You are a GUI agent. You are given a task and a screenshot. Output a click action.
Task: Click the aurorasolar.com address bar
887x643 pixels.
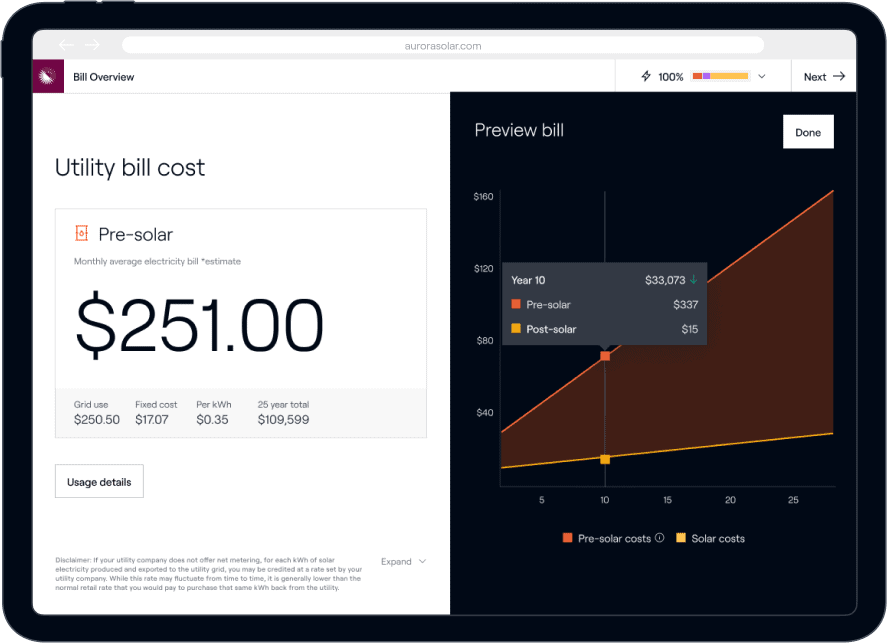point(443,45)
